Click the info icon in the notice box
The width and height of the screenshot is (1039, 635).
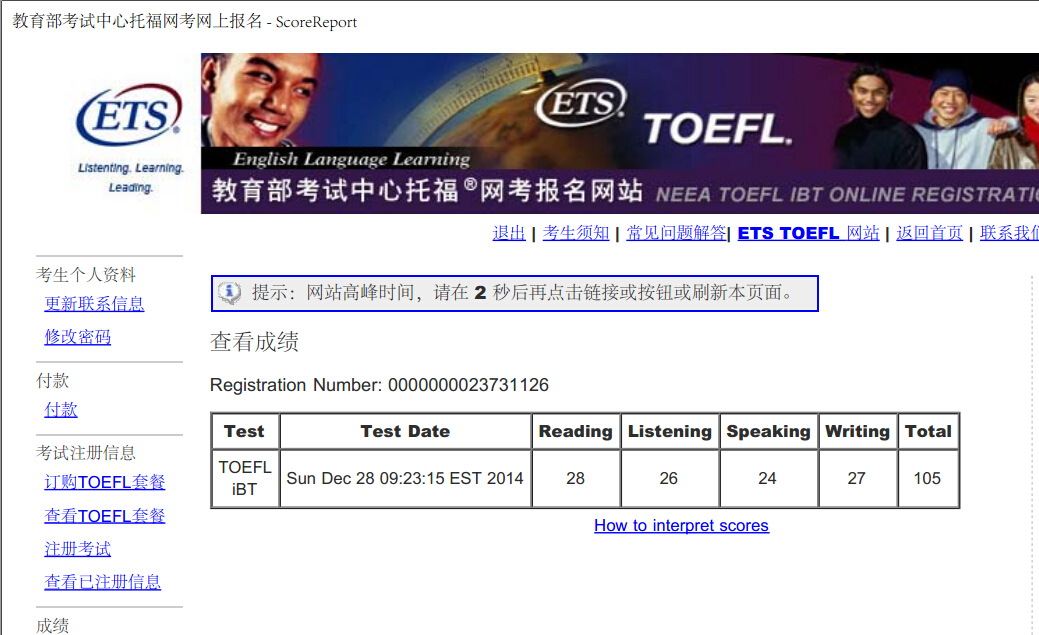230,293
